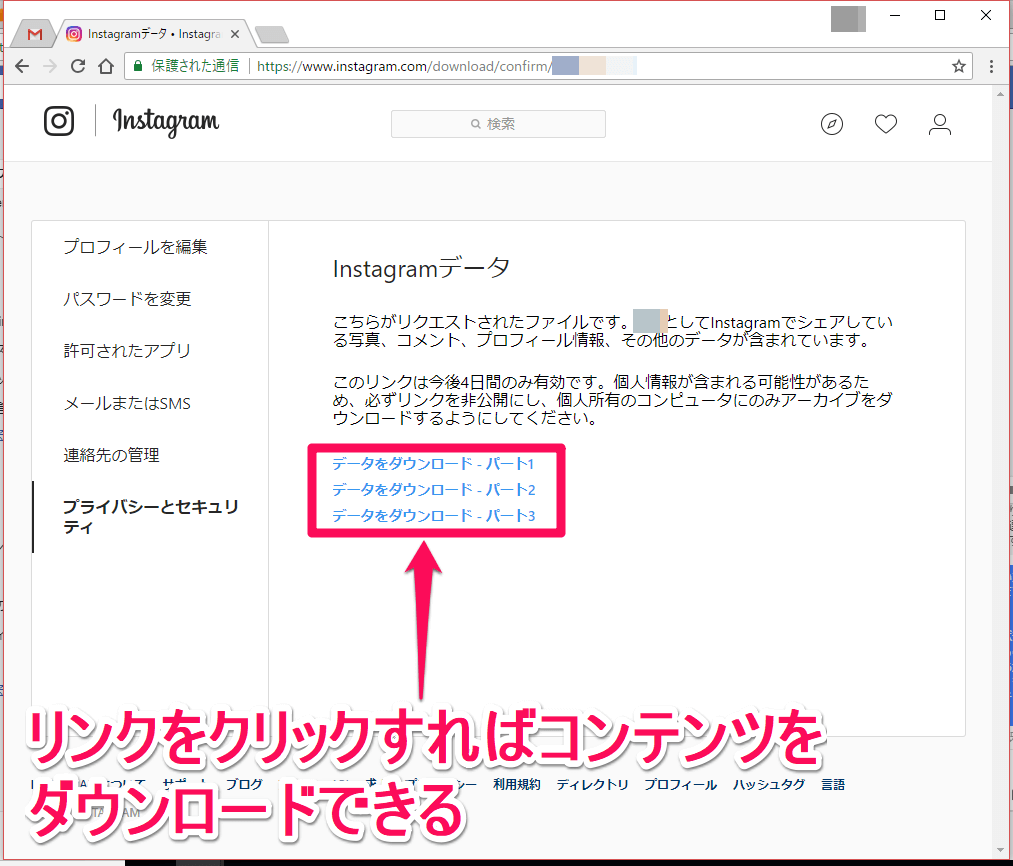This screenshot has height=866, width=1013.
Task: Open the profile person icon
Action: 940,124
